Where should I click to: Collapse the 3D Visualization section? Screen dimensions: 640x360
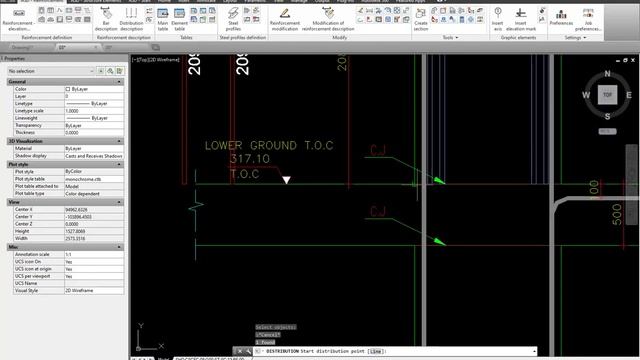119,141
